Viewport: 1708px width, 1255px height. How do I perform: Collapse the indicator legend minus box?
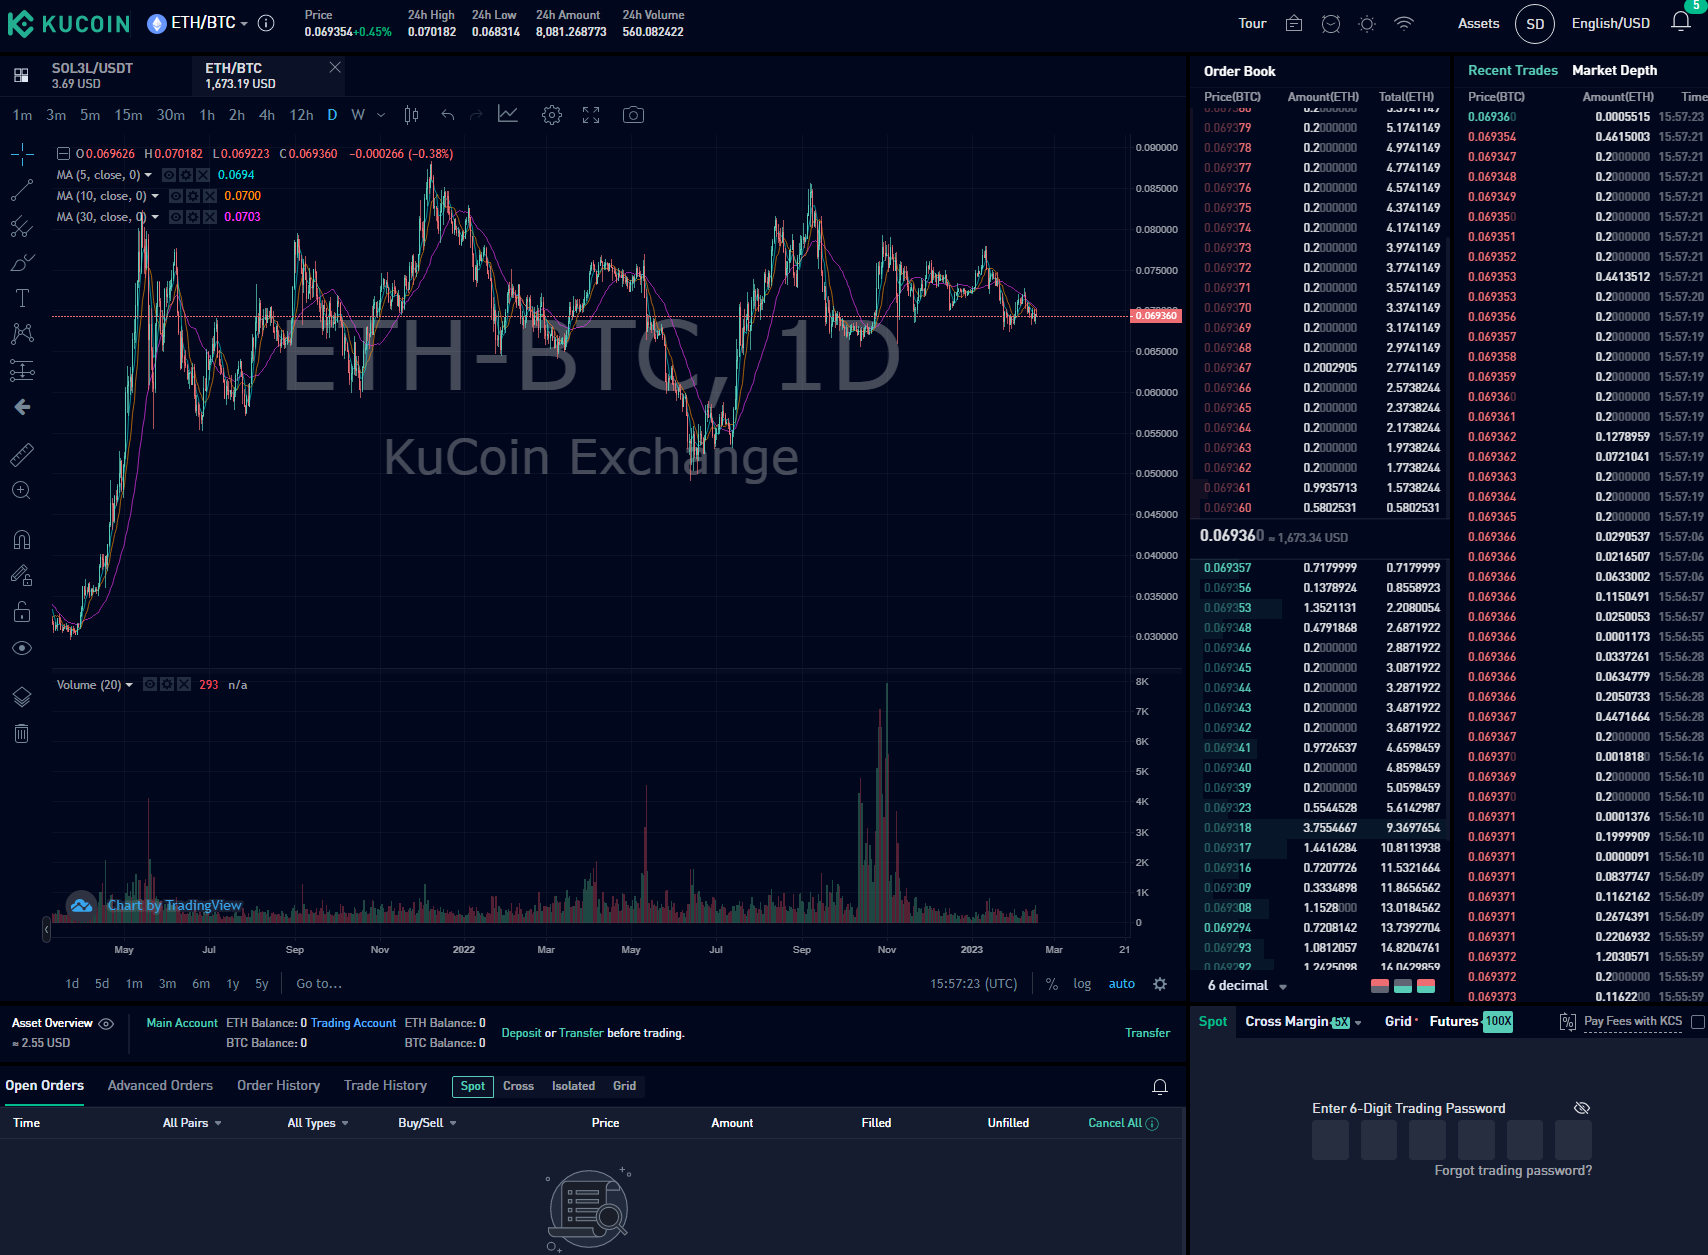(63, 154)
